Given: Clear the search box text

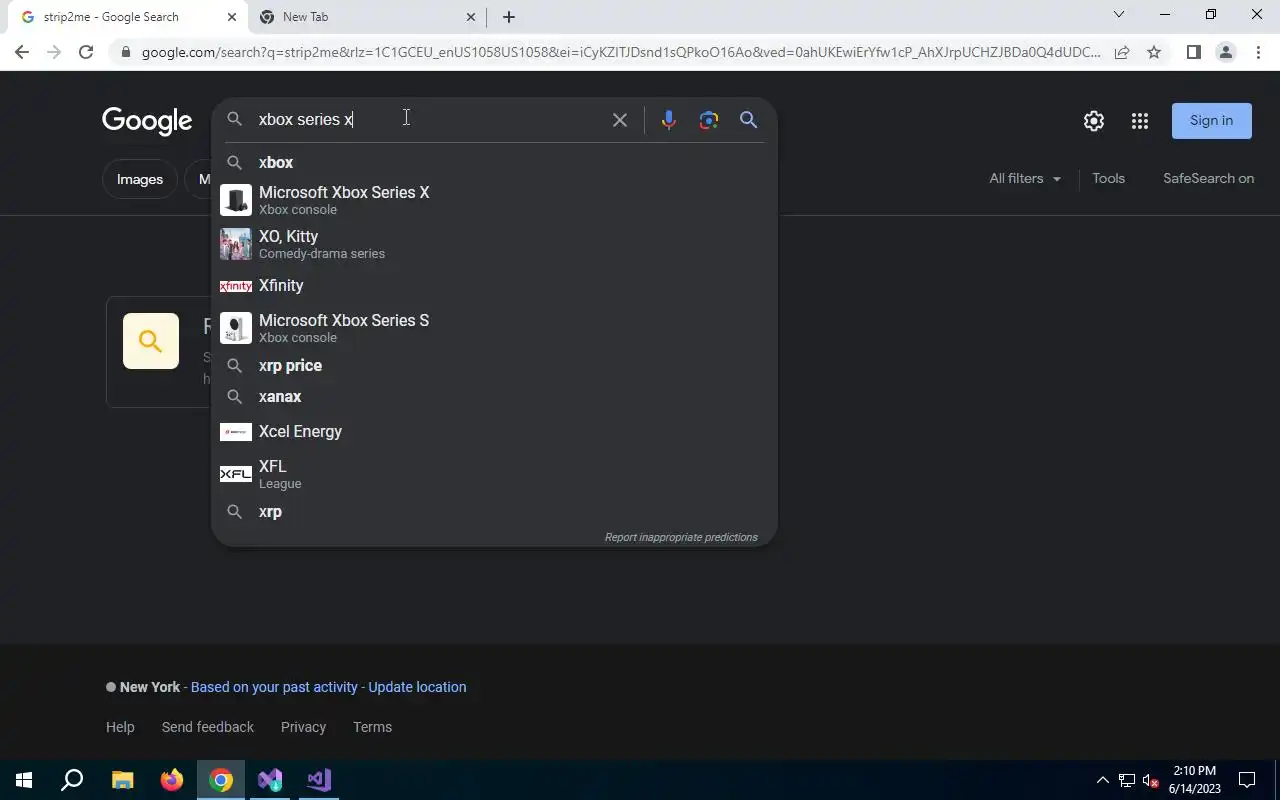Looking at the screenshot, I should click(620, 120).
